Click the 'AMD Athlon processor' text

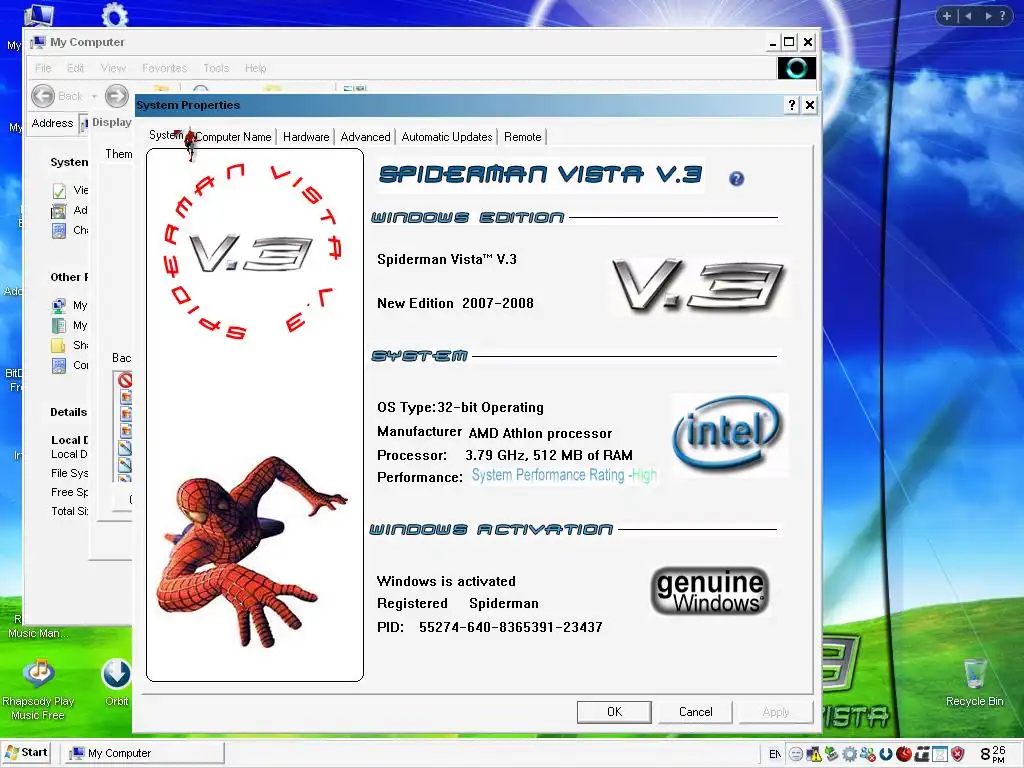tap(540, 434)
